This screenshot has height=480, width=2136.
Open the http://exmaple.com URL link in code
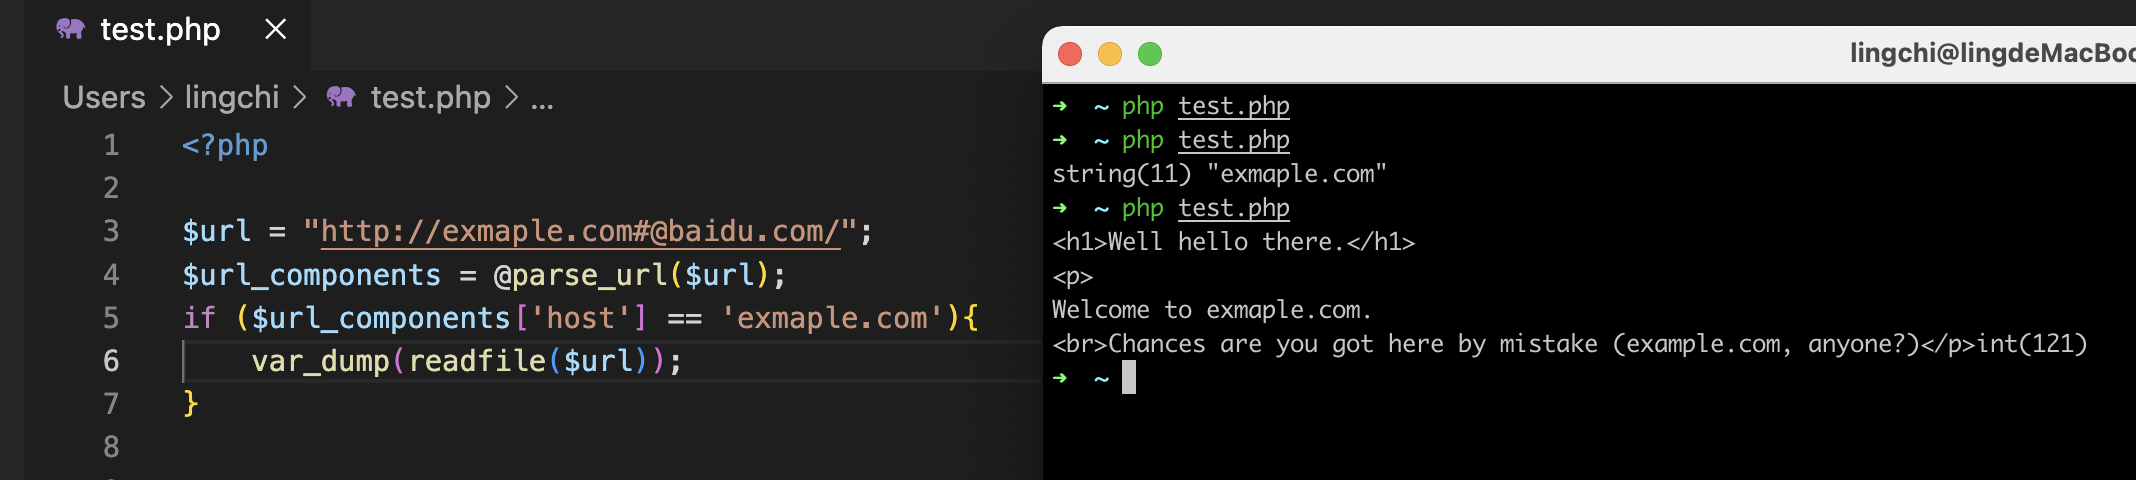point(580,231)
